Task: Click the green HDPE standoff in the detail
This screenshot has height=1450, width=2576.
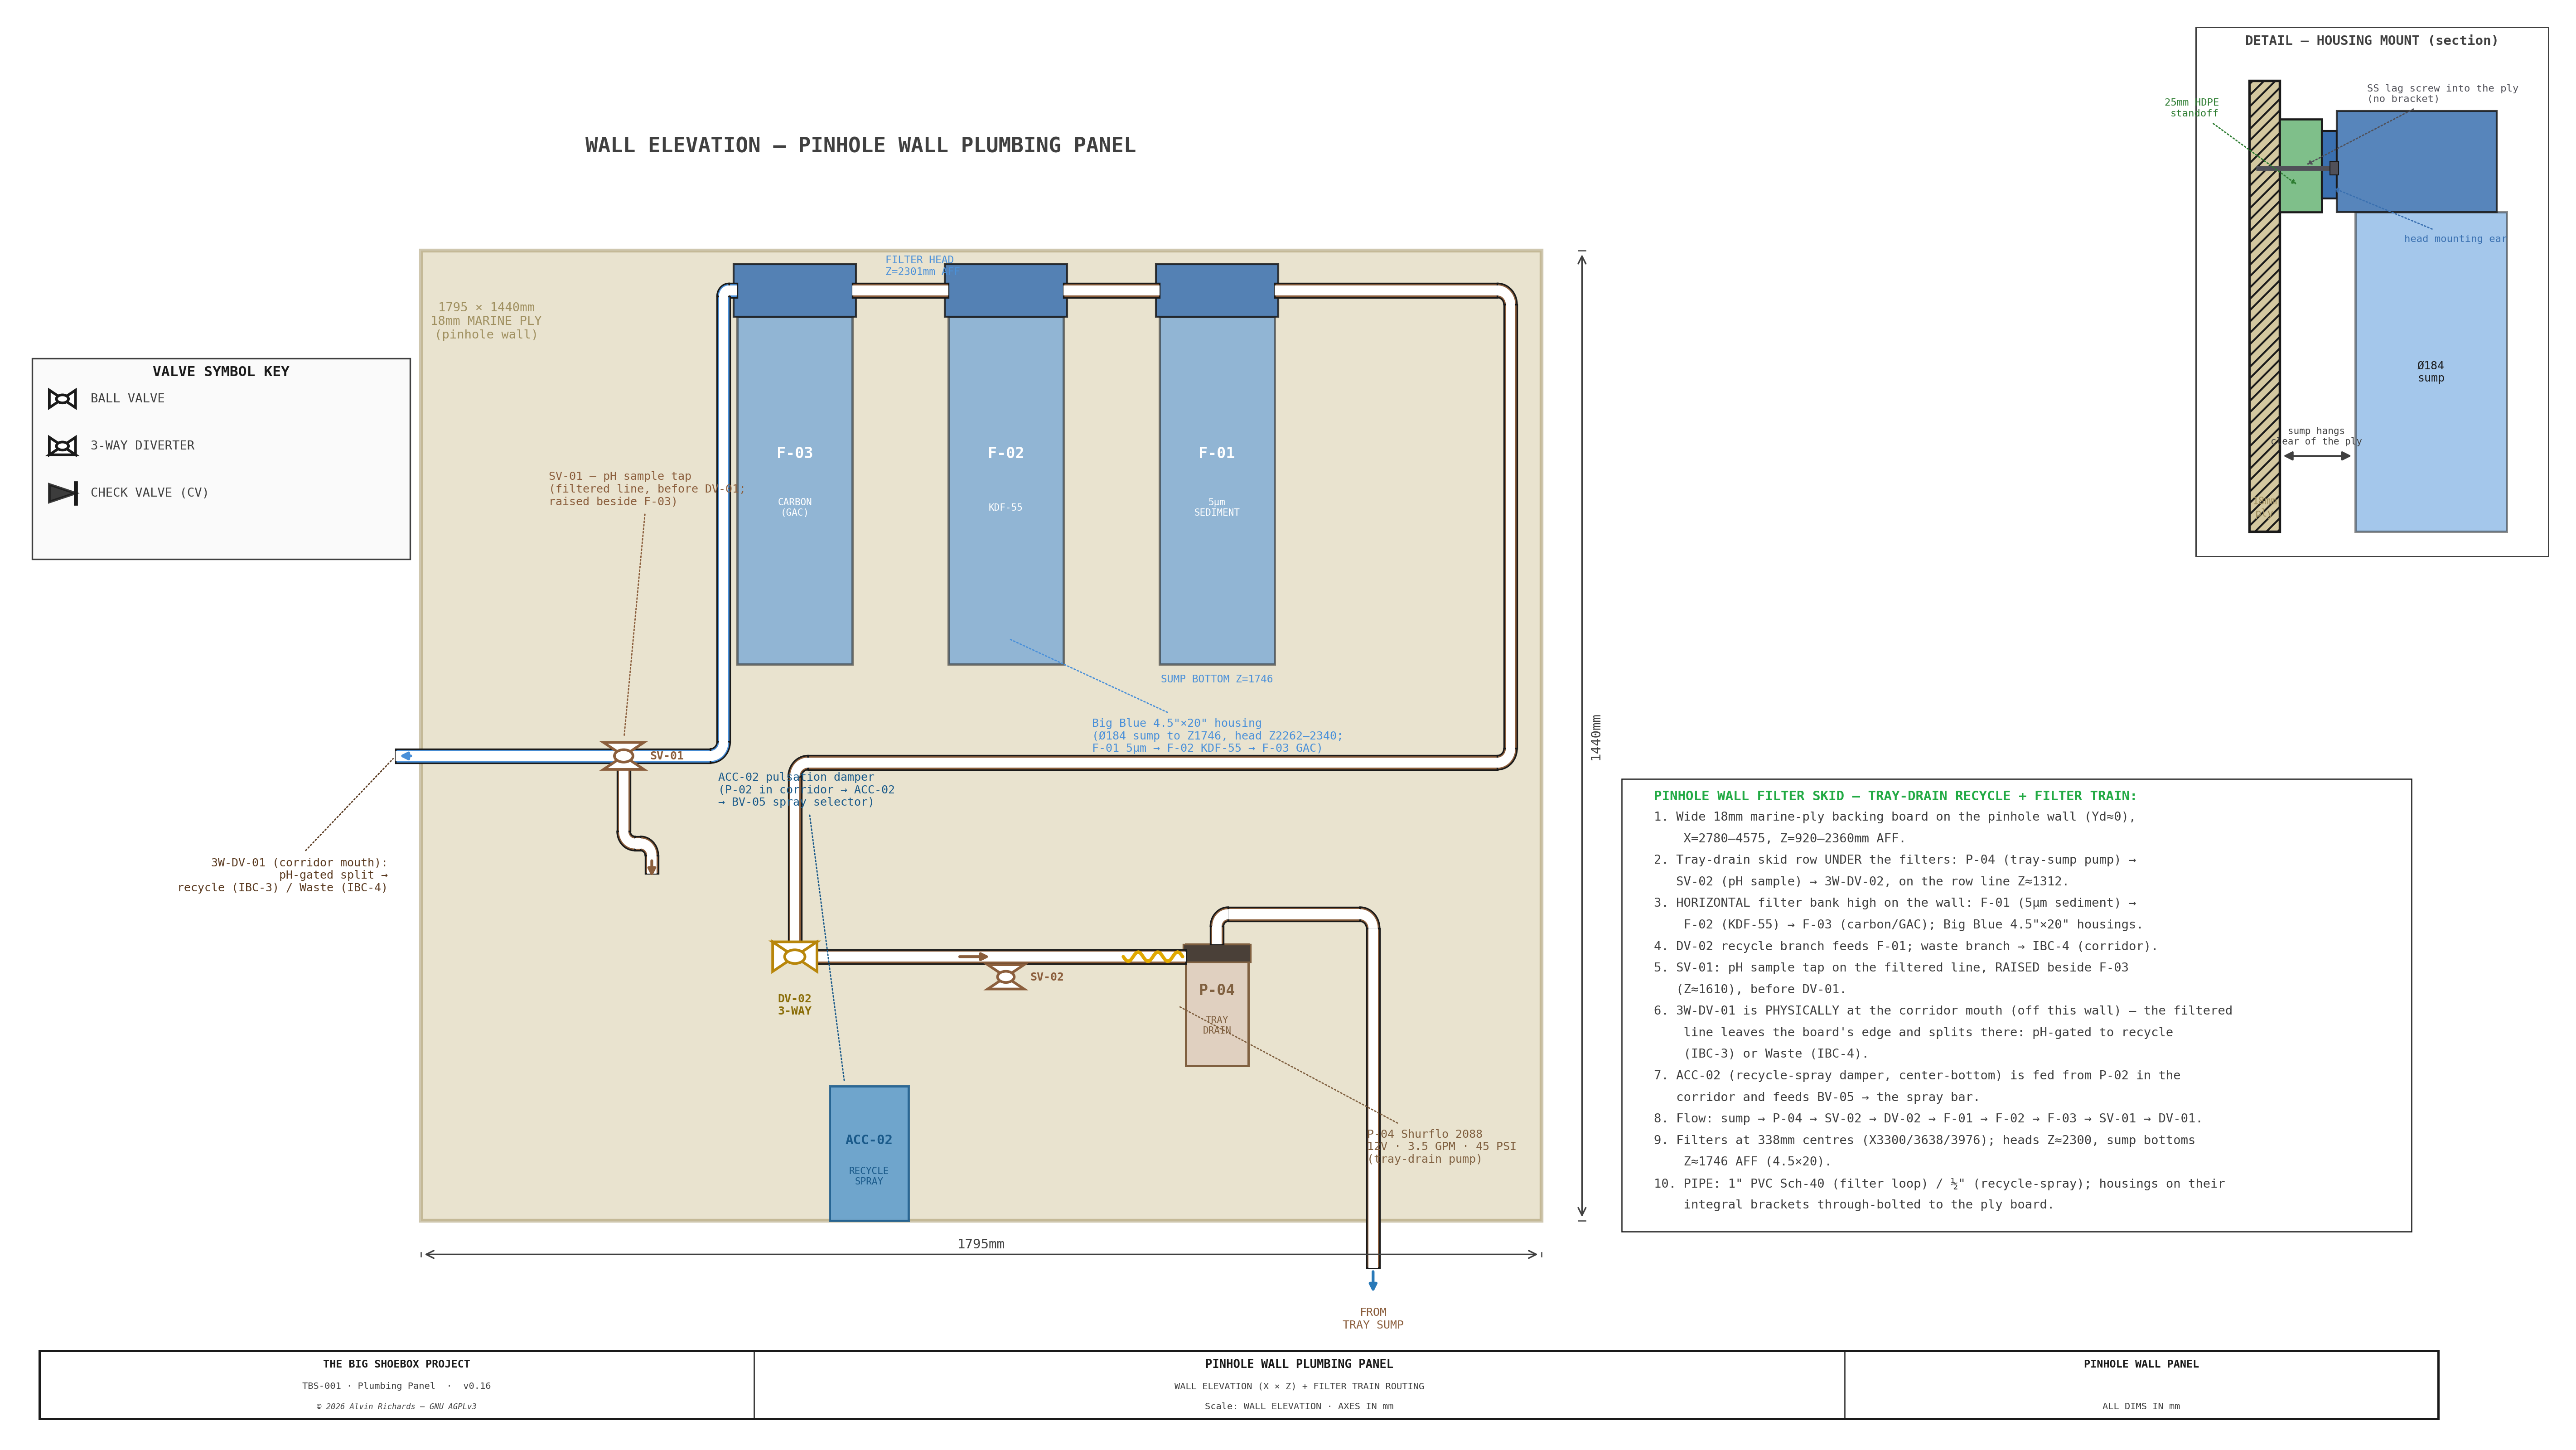Action: pos(2301,166)
